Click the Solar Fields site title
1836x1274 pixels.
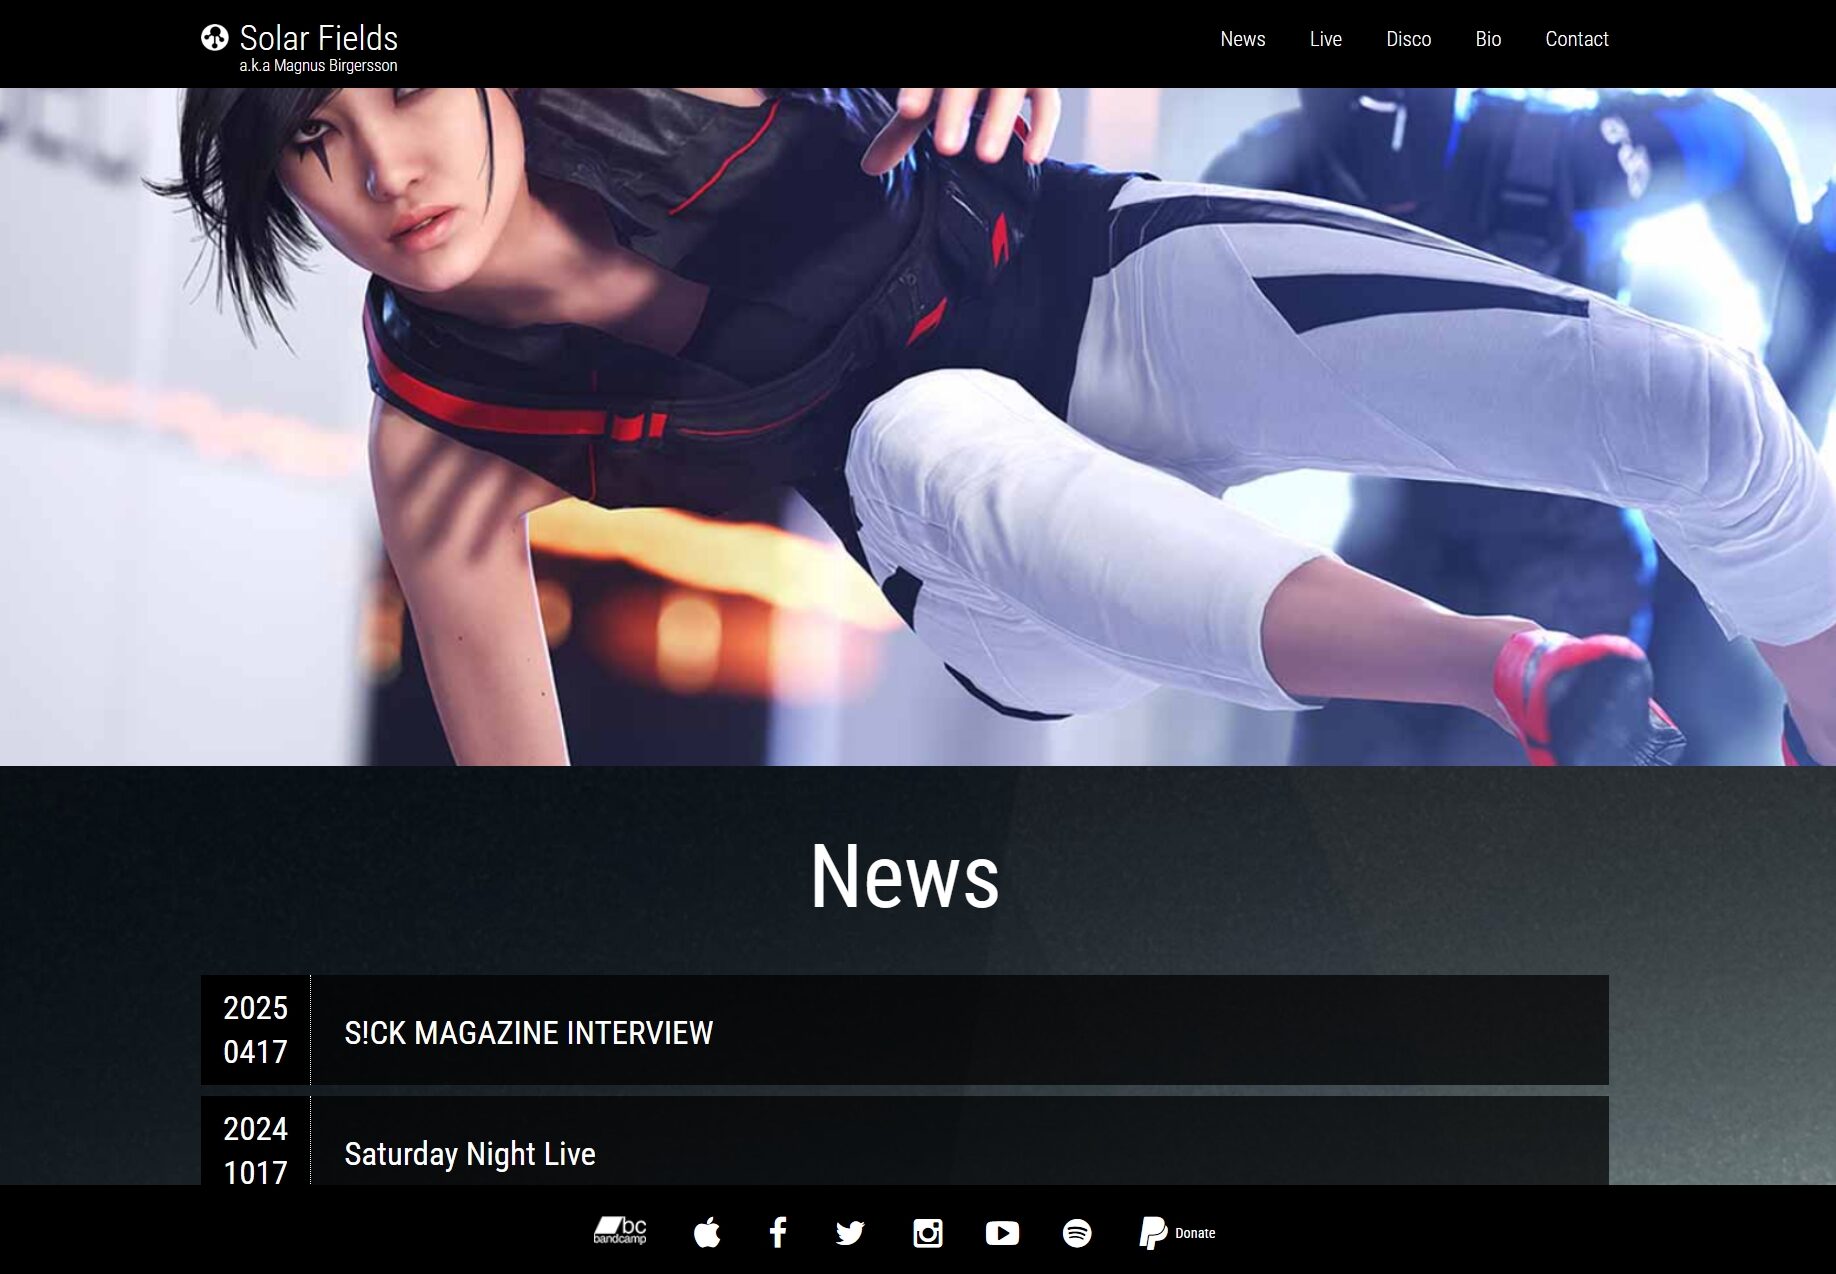319,38
